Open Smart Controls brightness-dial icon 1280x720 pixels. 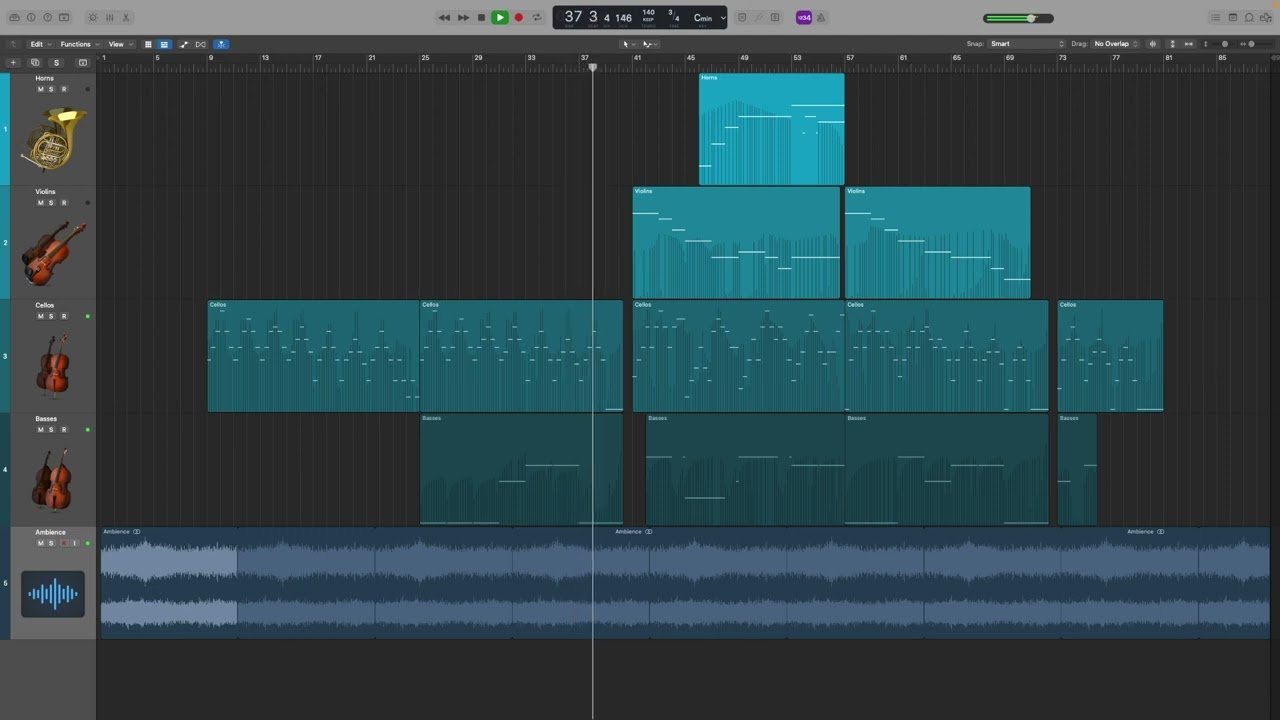93,18
